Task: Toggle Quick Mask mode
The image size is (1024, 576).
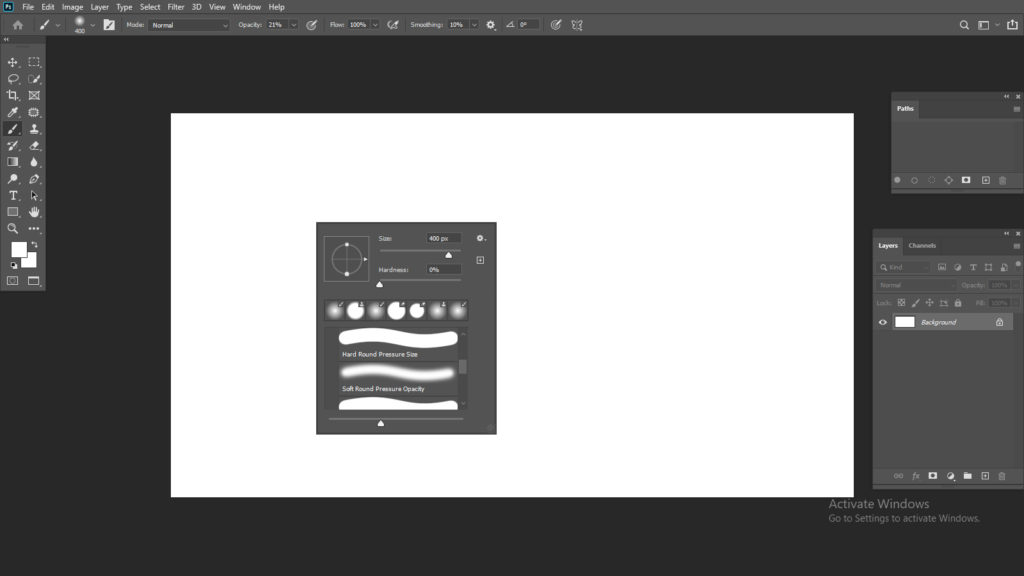Action: point(12,281)
